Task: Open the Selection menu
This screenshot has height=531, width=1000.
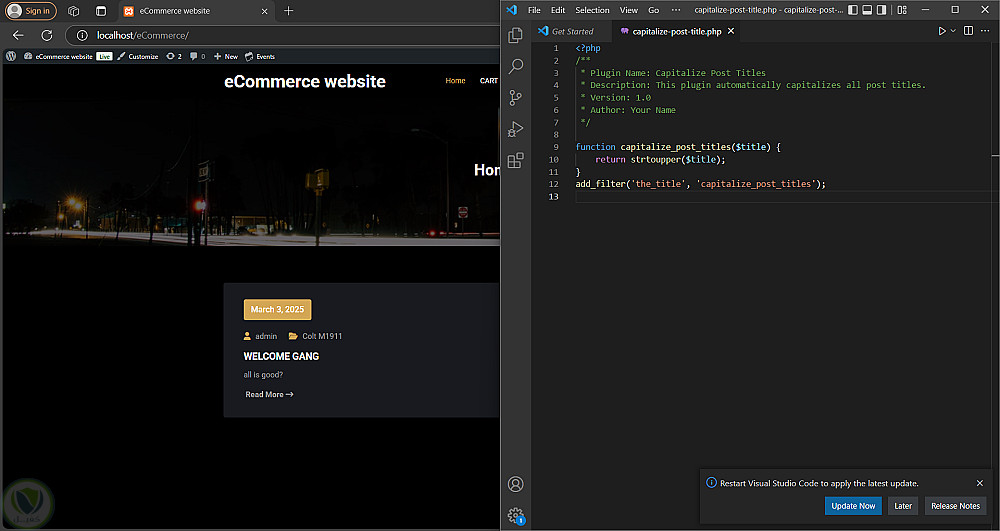Action: pos(592,10)
